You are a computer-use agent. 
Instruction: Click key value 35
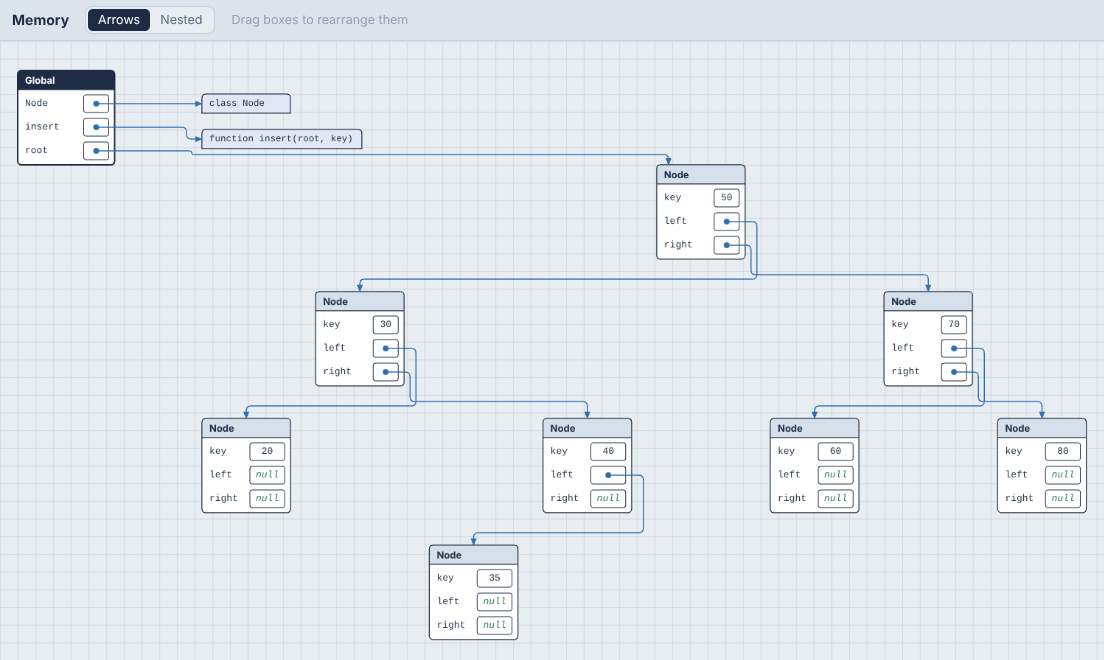[x=494, y=578]
